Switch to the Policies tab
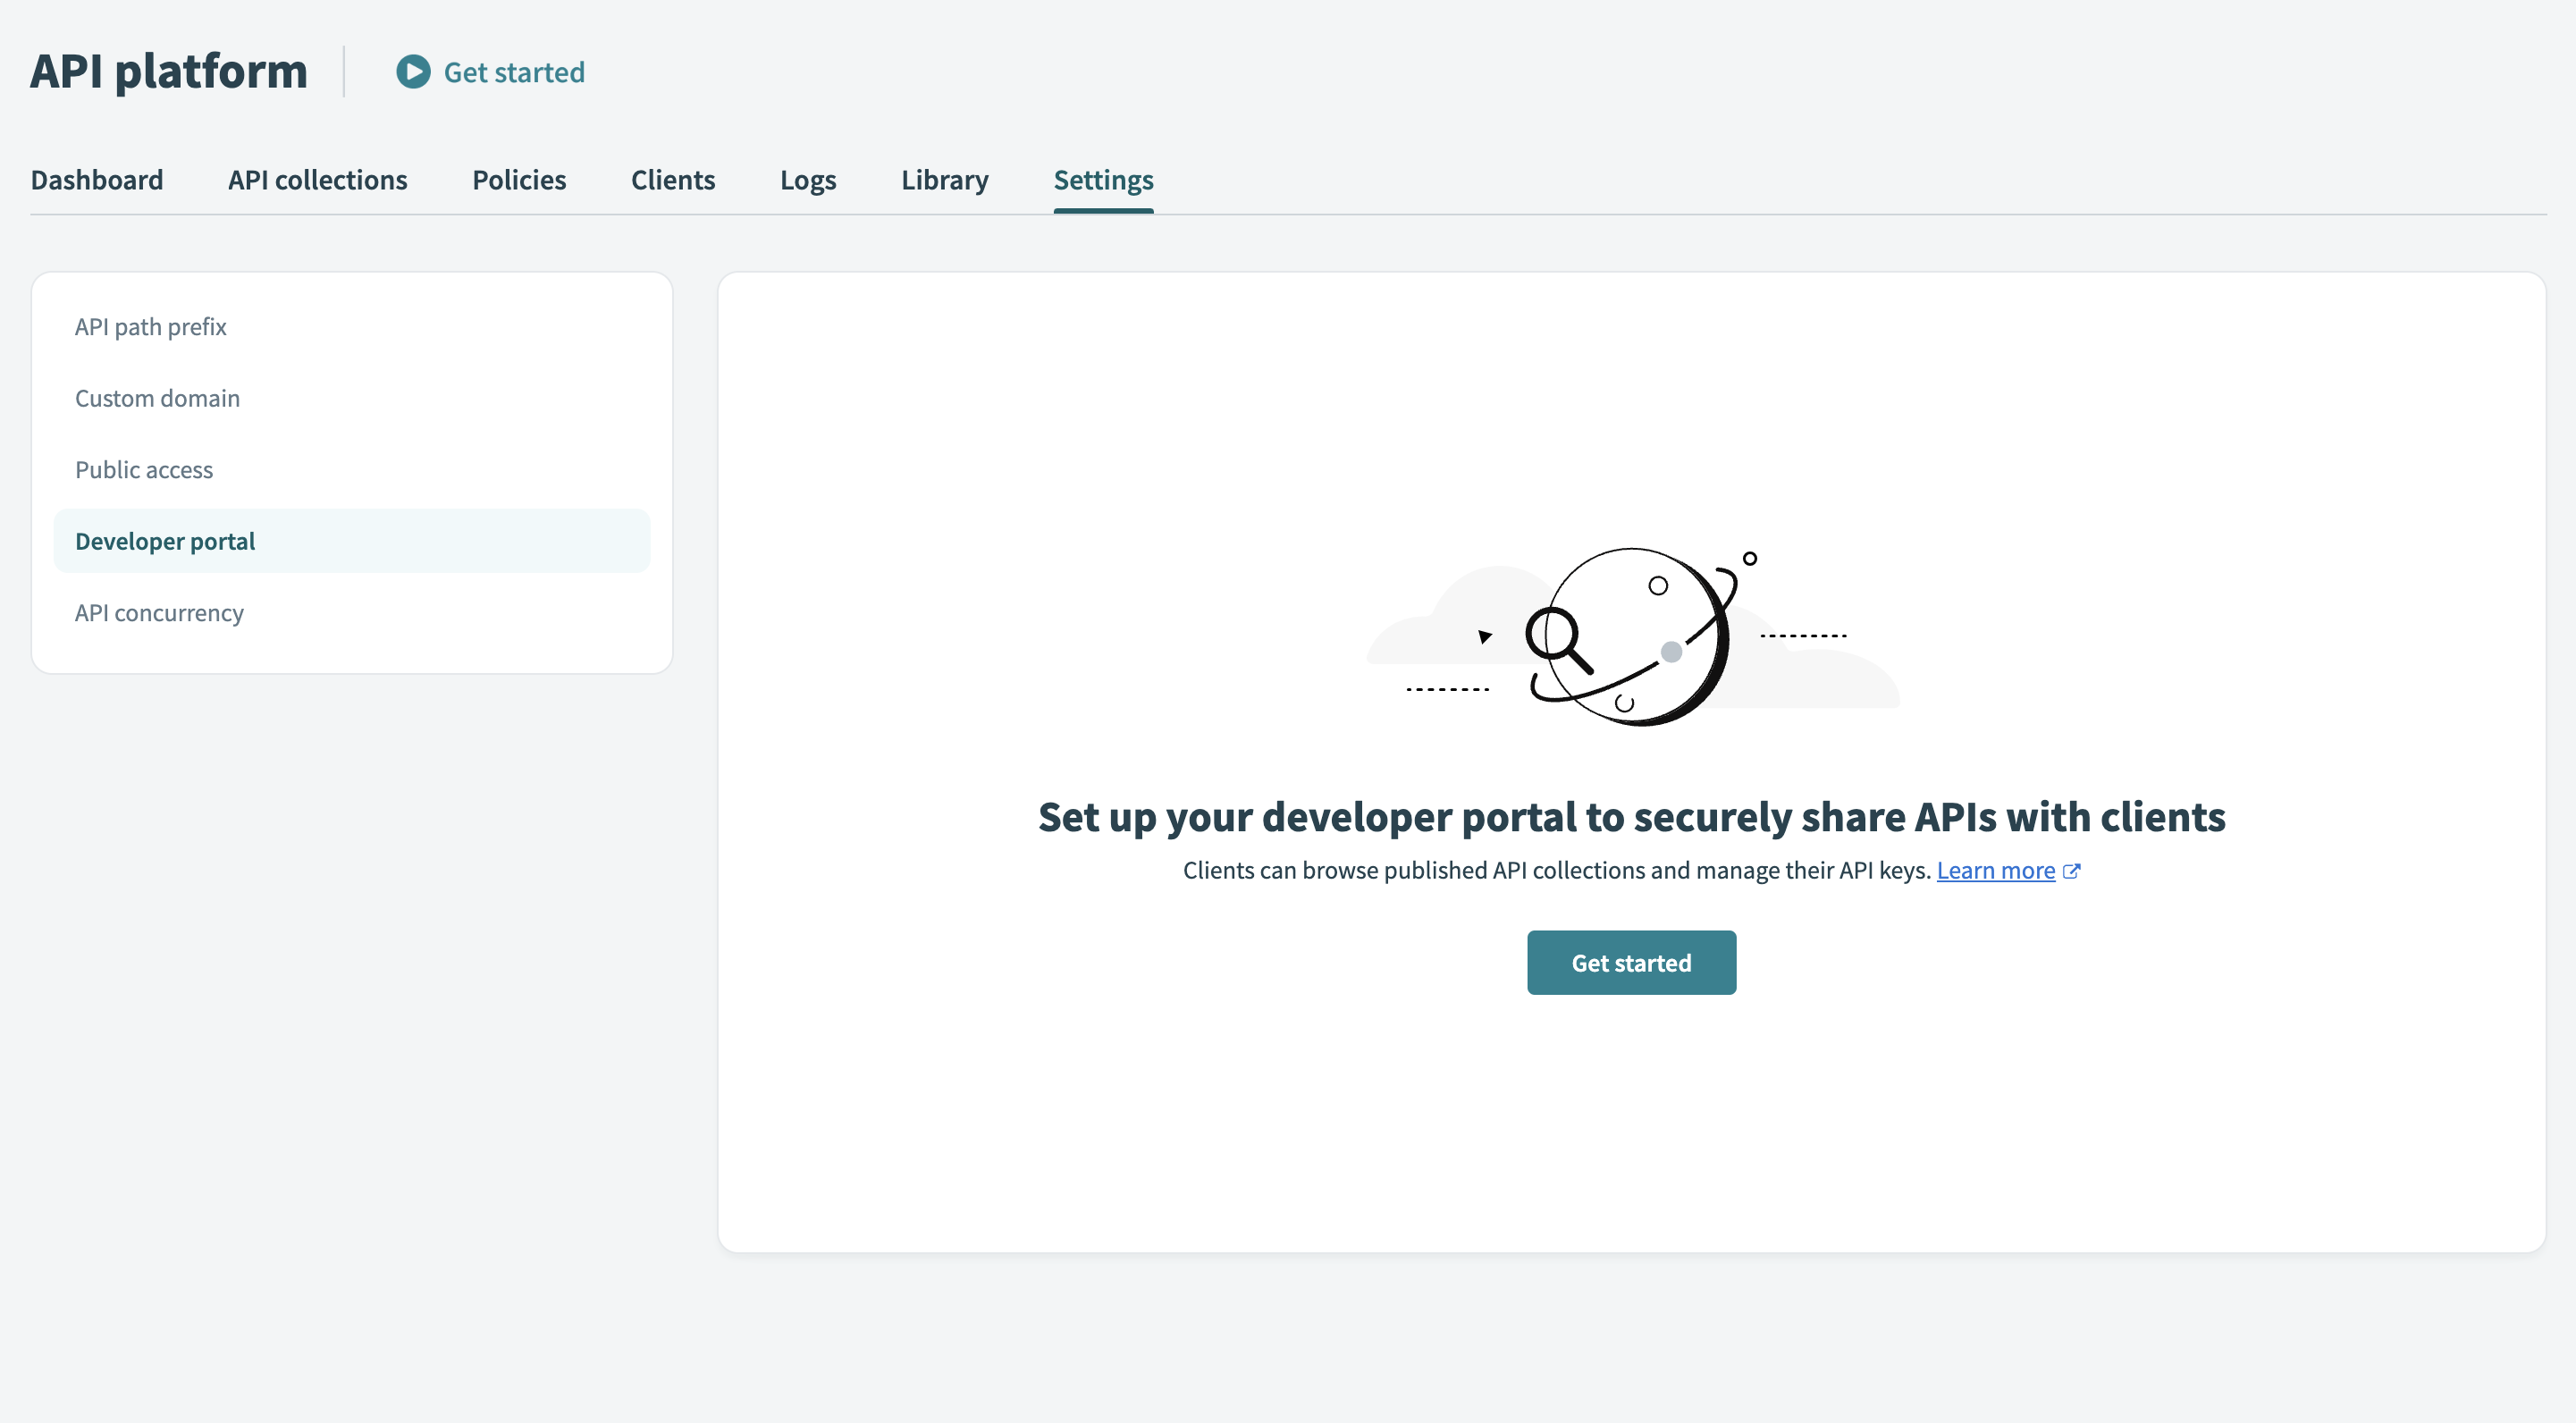The height and width of the screenshot is (1423, 2576). pos(519,180)
